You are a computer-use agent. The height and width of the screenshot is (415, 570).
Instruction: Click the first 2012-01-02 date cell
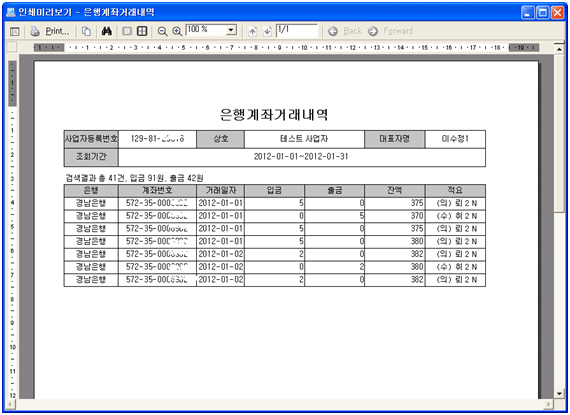(220, 254)
